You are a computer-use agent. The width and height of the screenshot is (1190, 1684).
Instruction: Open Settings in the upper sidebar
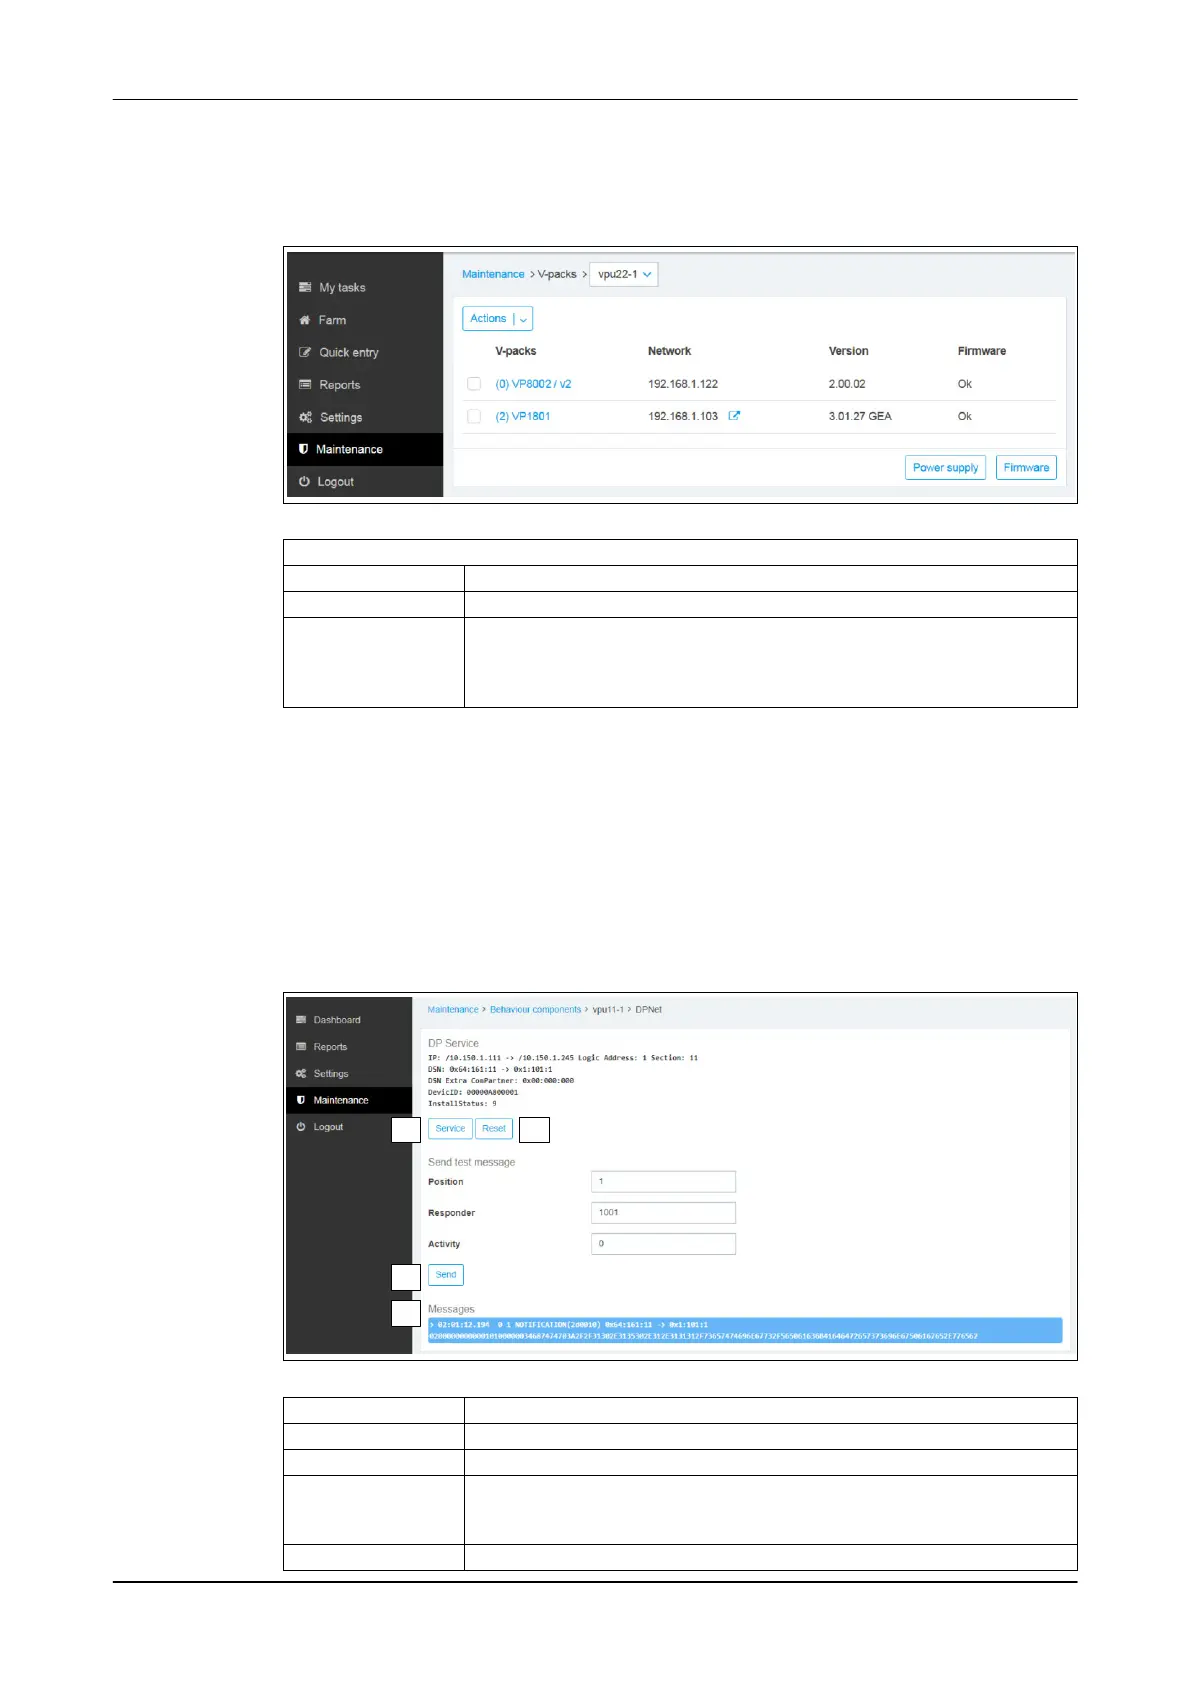(x=341, y=418)
